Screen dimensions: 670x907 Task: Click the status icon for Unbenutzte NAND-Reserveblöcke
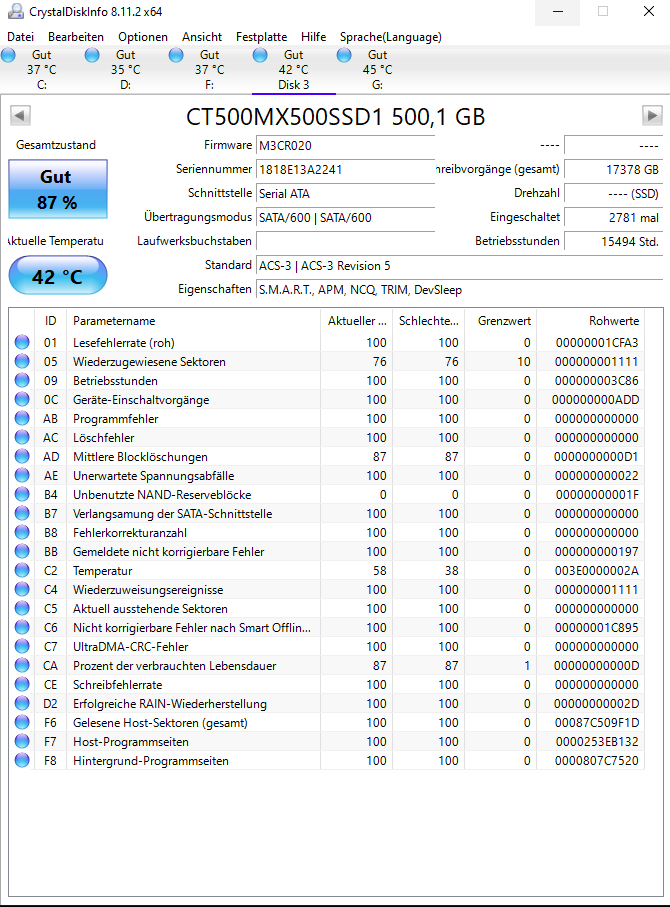pos(22,494)
